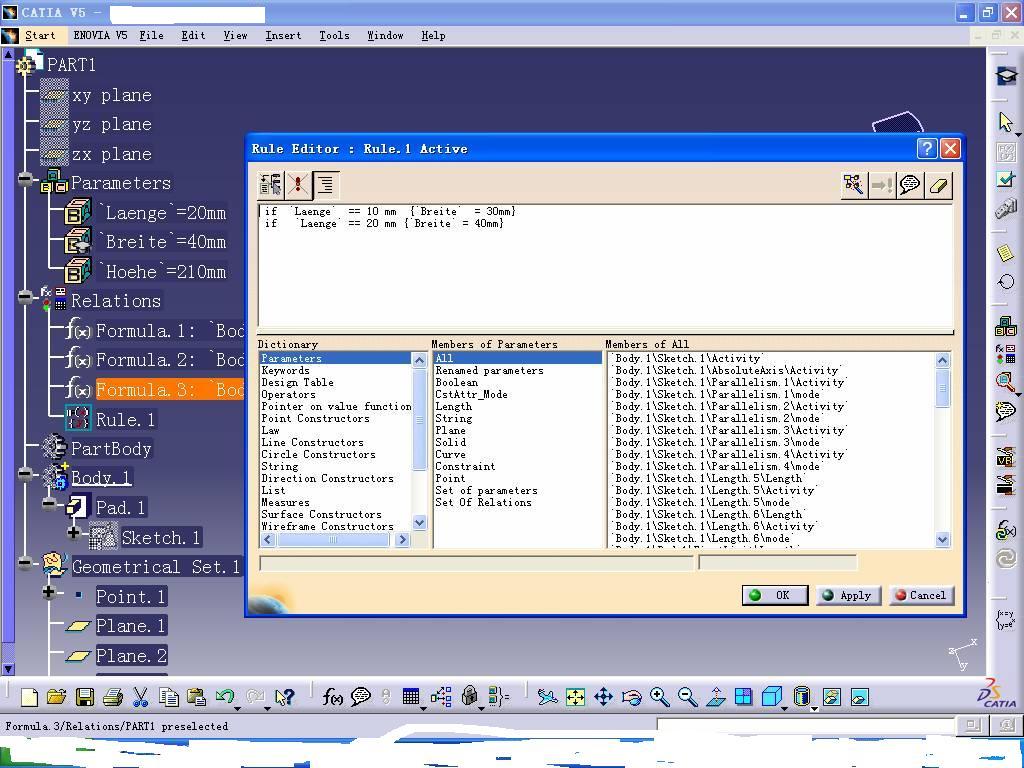Open the Formula f(x) tool in bottom toolbar
Image resolution: width=1024 pixels, height=768 pixels.
332,697
